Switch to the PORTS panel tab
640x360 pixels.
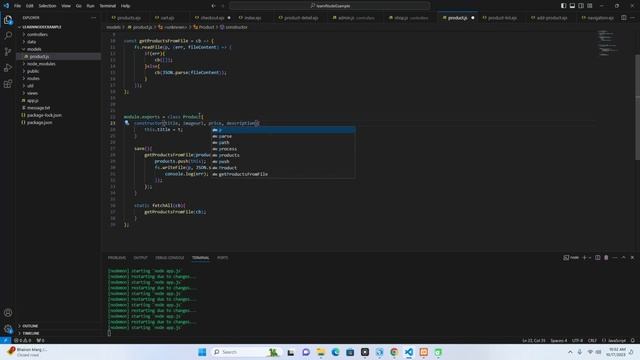[222, 258]
